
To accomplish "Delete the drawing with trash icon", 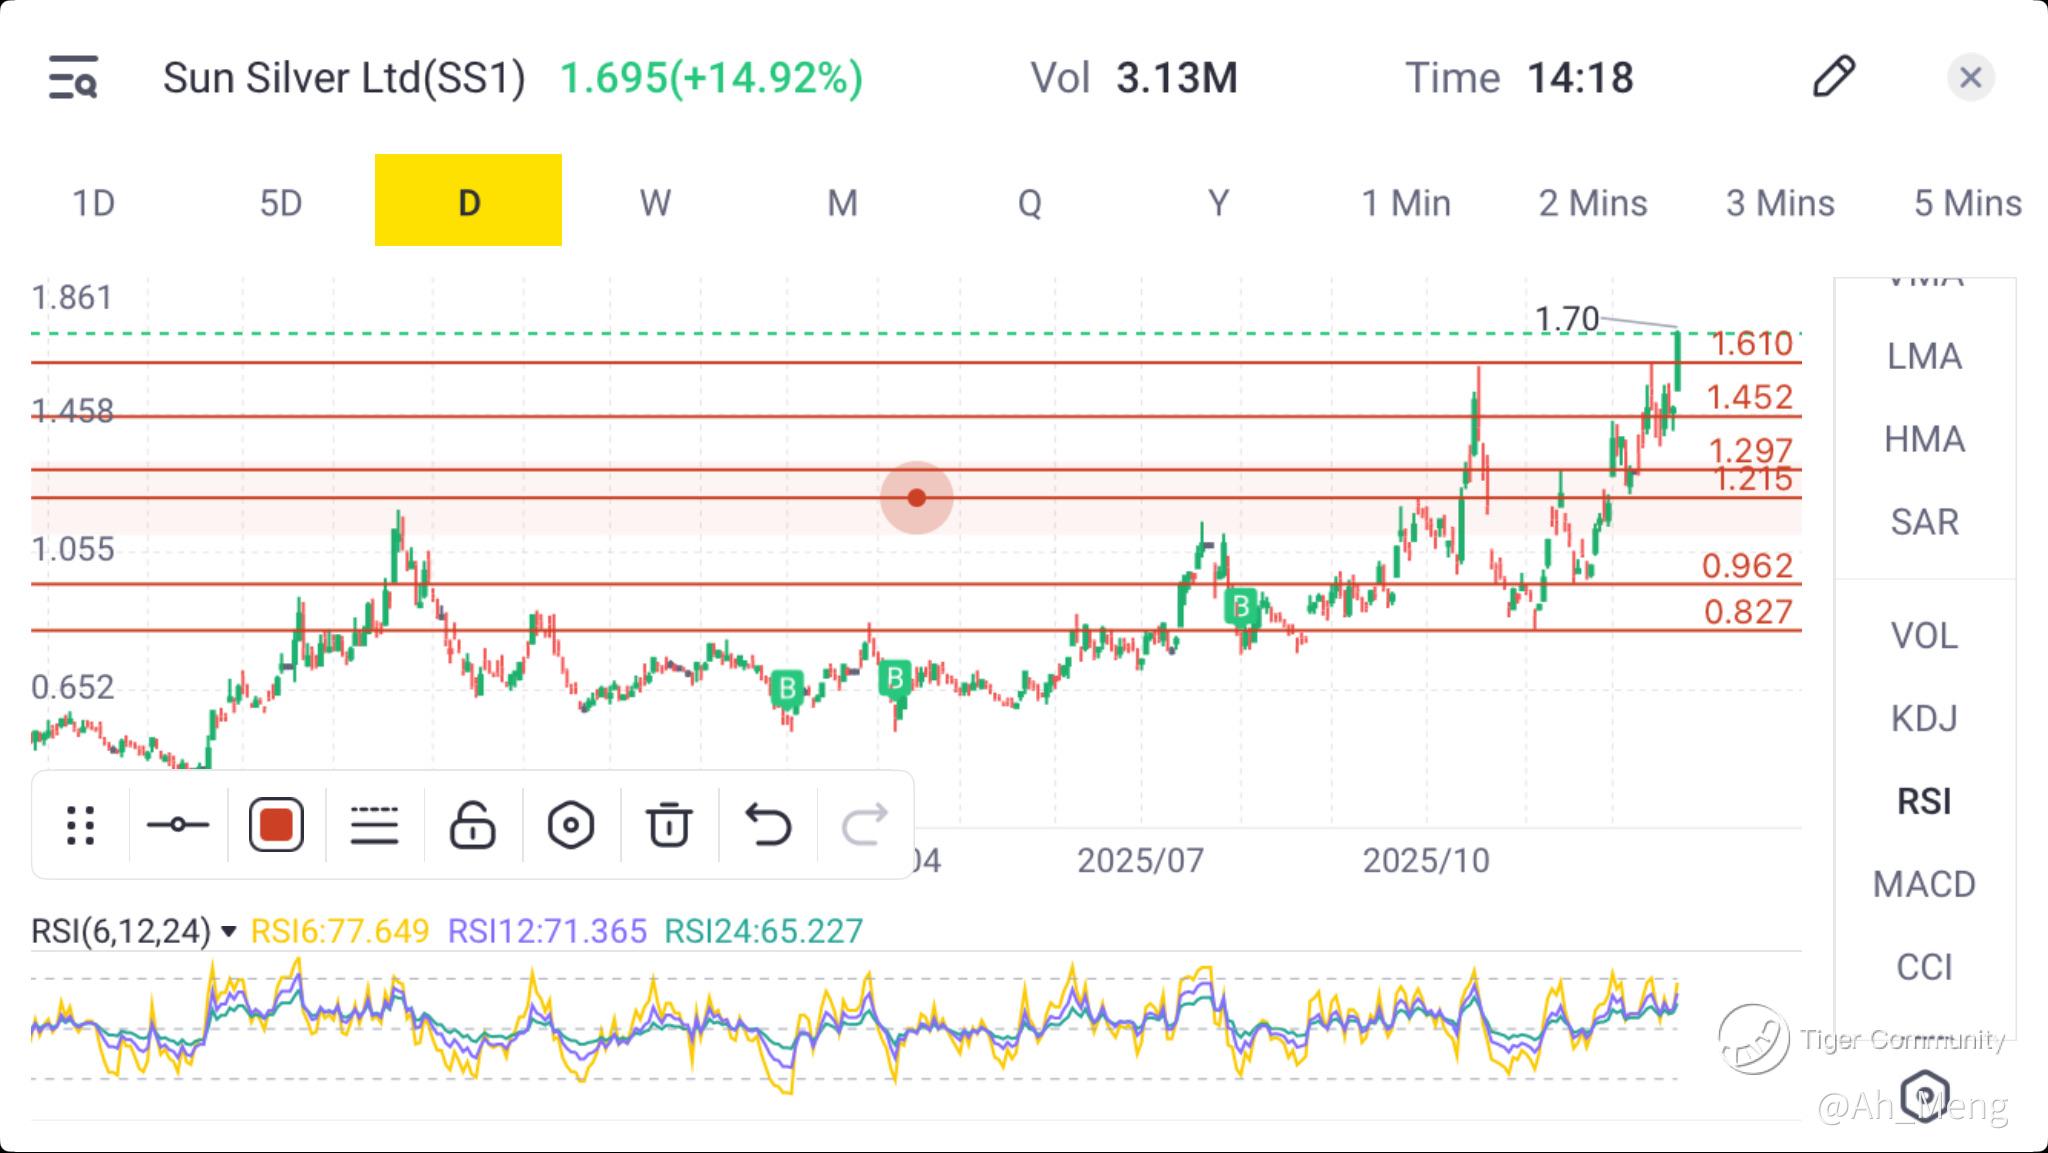I will point(668,825).
